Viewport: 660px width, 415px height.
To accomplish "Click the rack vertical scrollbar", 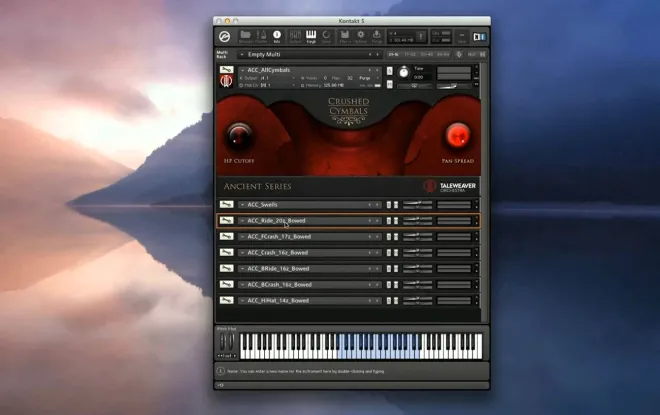I will tap(484, 192).
